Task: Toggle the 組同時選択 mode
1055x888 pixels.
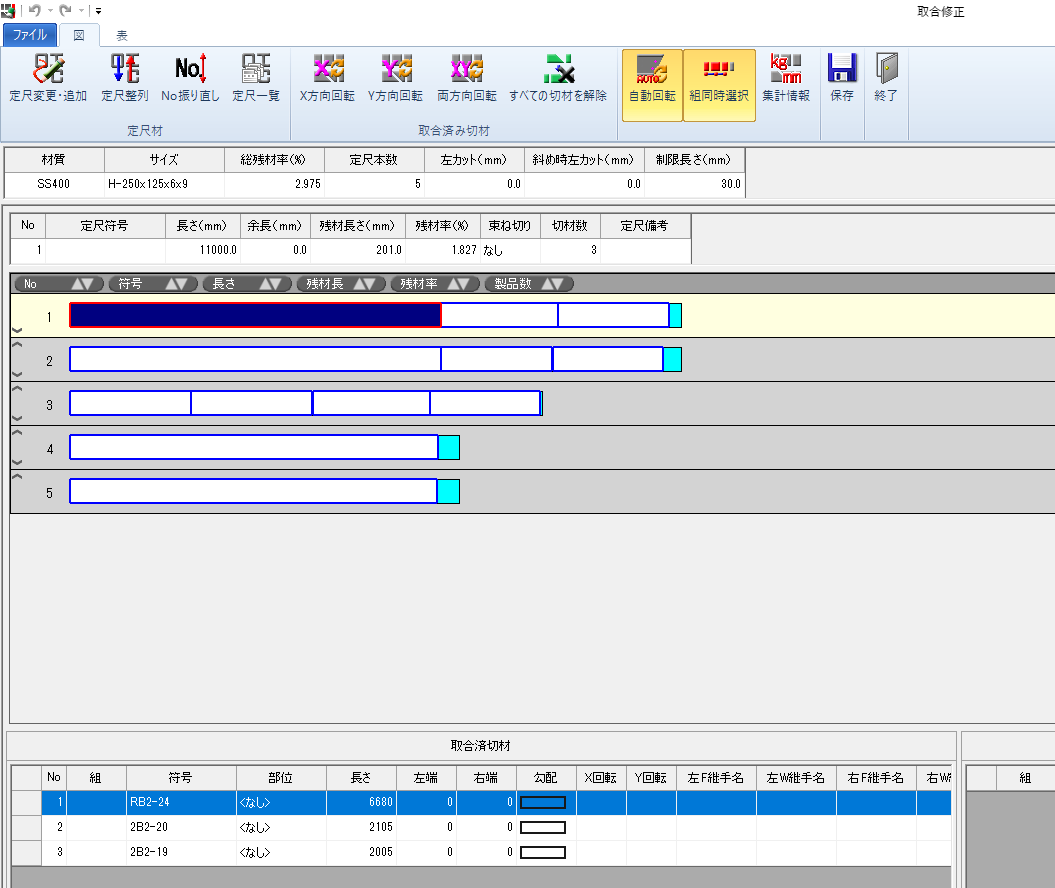Action: (719, 85)
